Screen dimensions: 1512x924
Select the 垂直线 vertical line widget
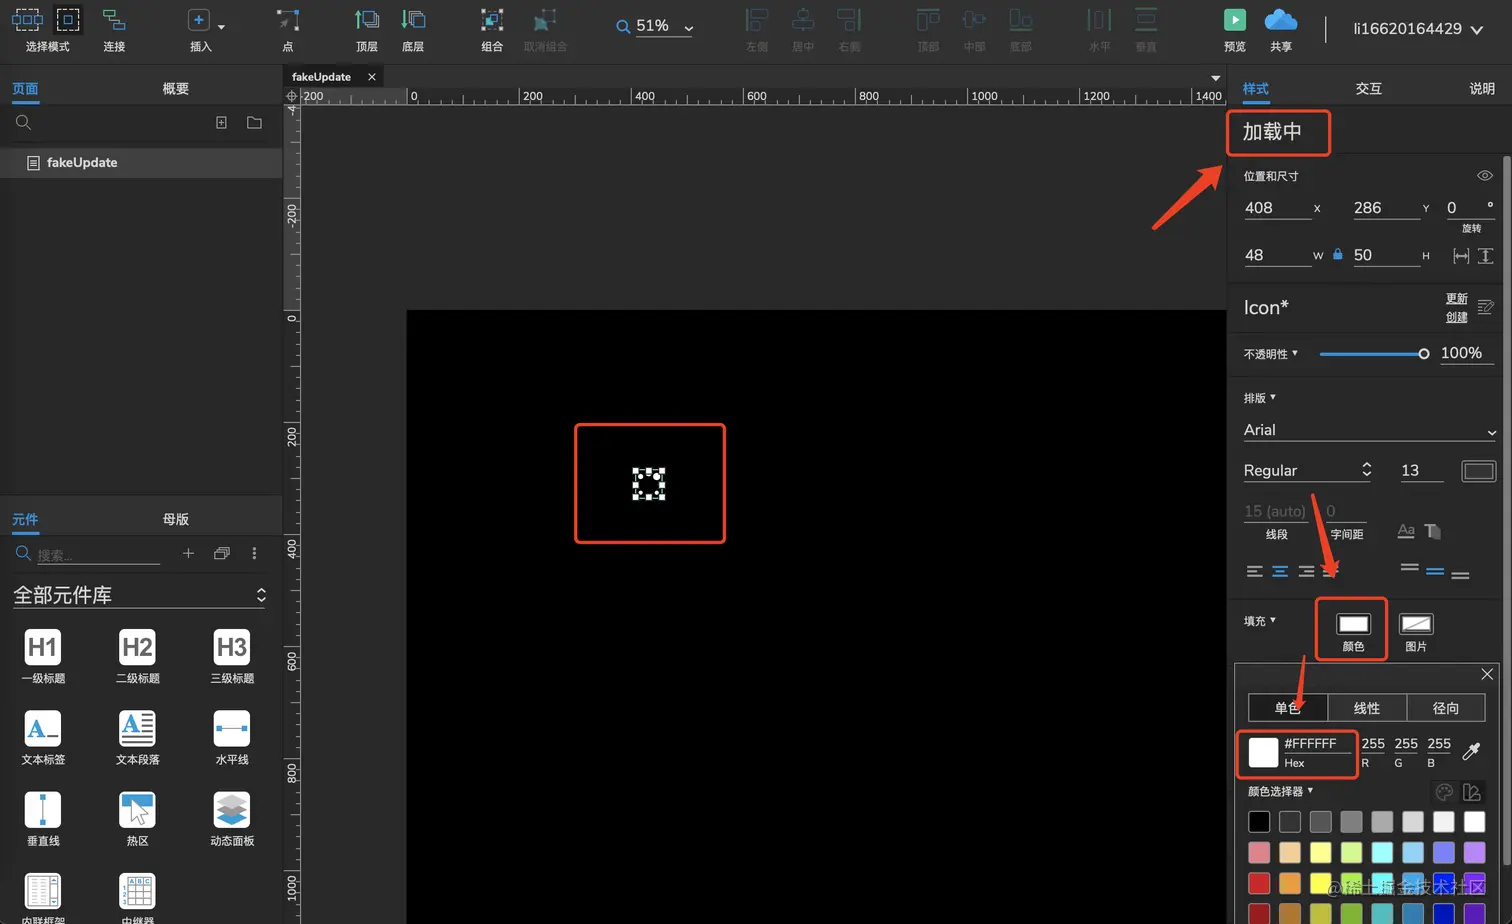click(43, 818)
